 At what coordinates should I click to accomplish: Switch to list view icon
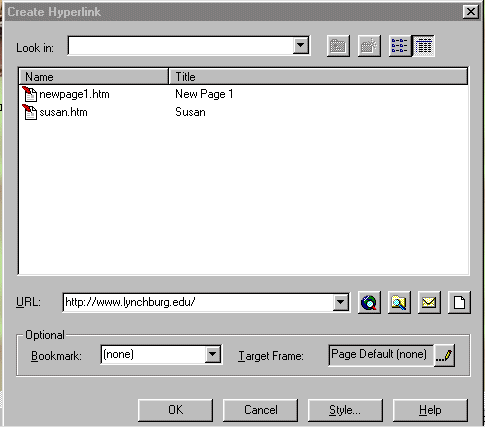tap(400, 46)
